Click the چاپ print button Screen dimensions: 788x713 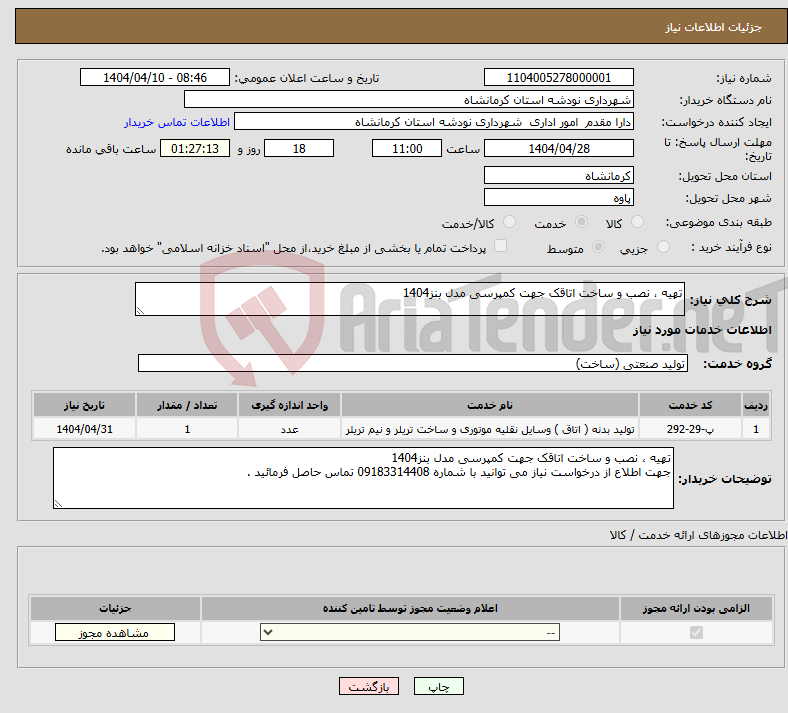click(x=439, y=686)
